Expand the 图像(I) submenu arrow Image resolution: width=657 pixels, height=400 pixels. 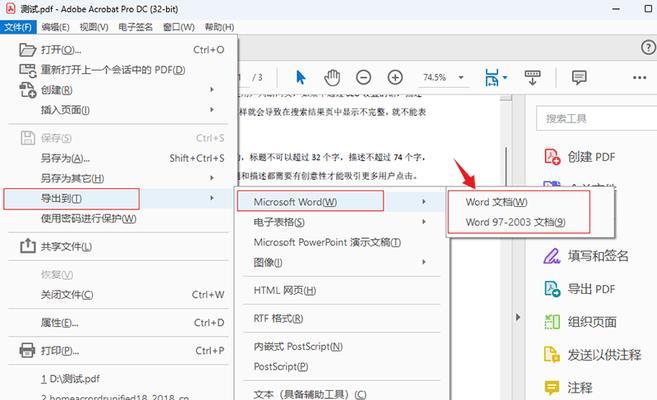[424, 262]
